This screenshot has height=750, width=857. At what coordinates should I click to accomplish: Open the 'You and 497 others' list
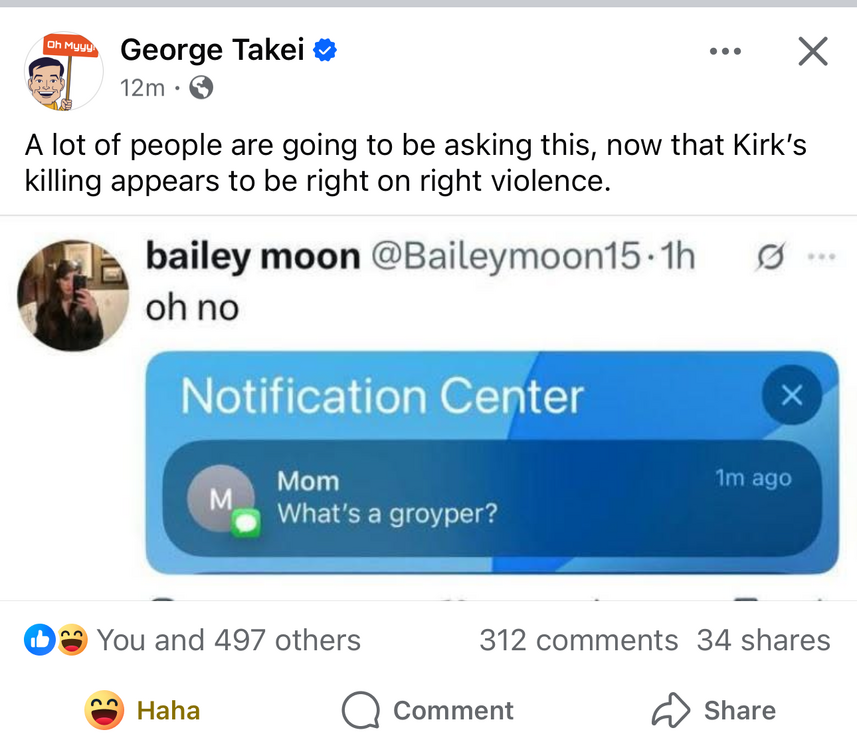pyautogui.click(x=228, y=640)
